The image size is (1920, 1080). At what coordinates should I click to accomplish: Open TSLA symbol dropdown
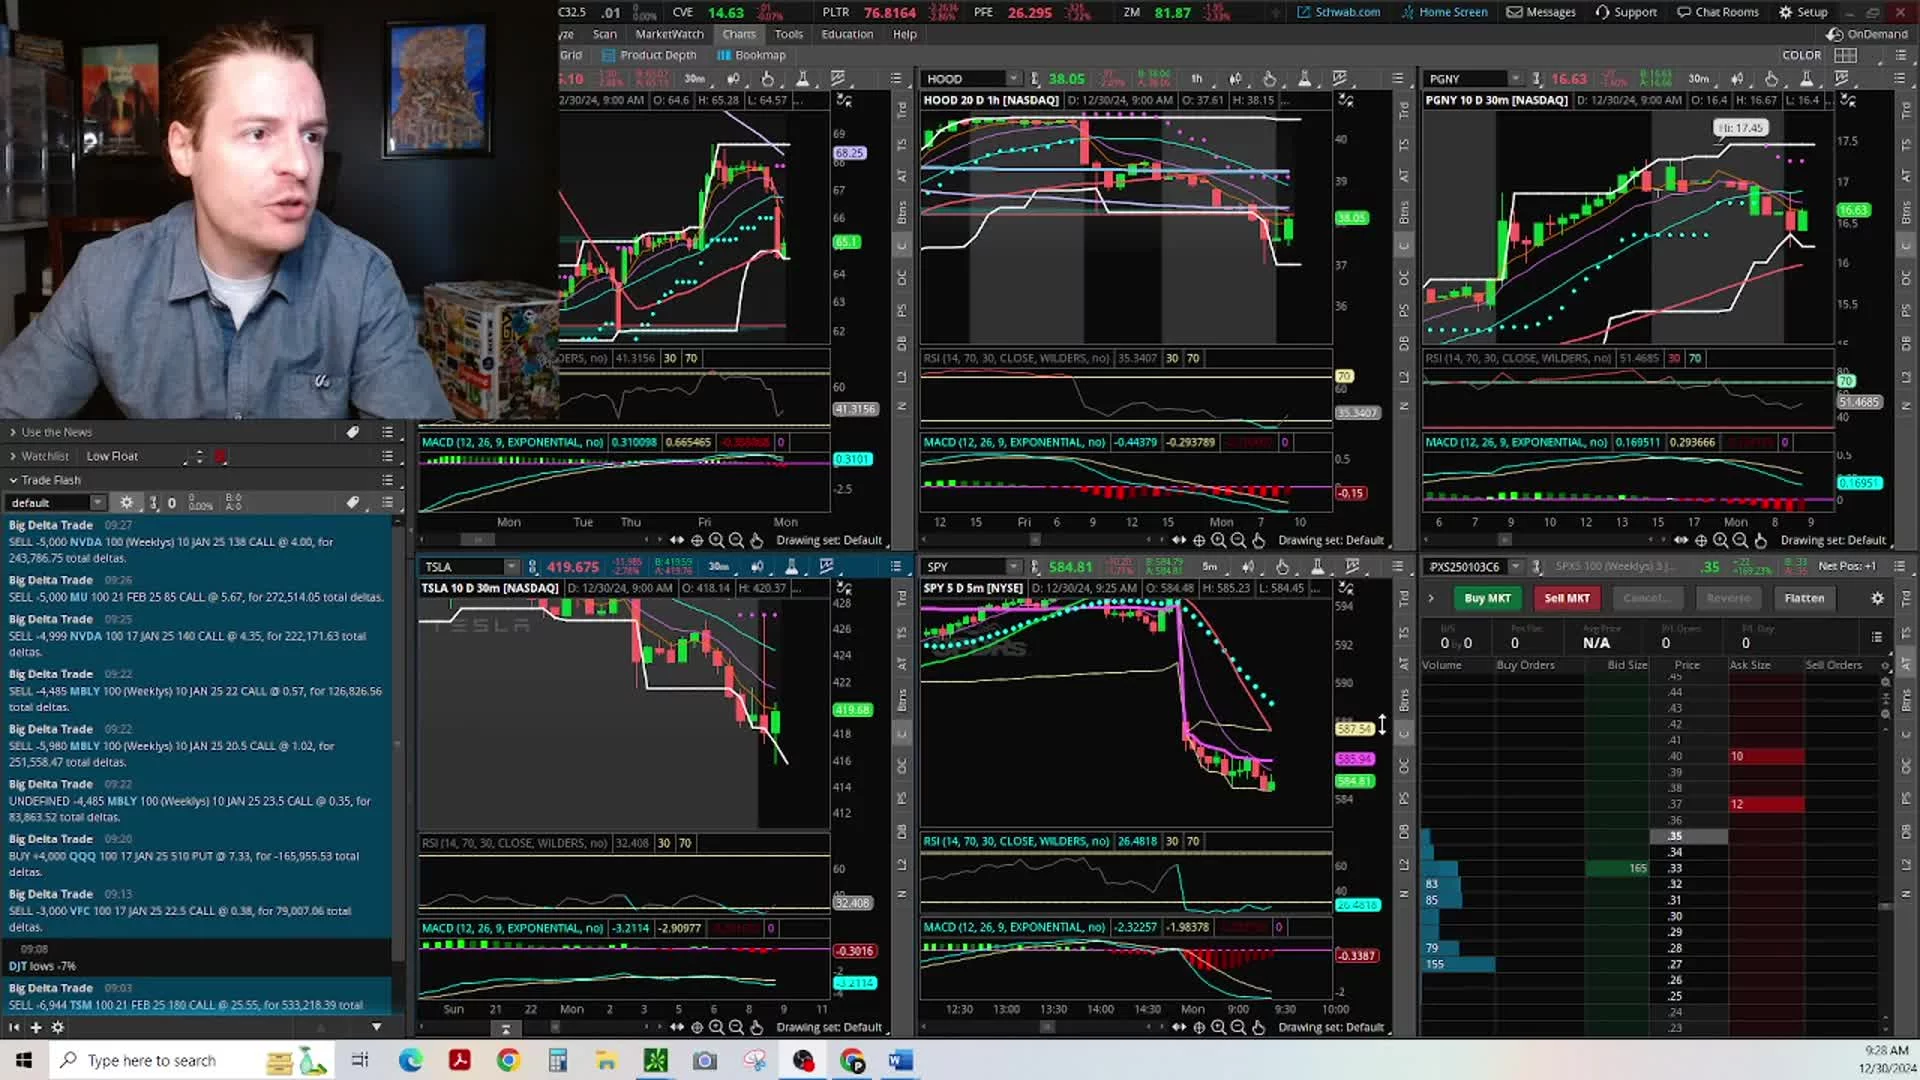[x=511, y=566]
